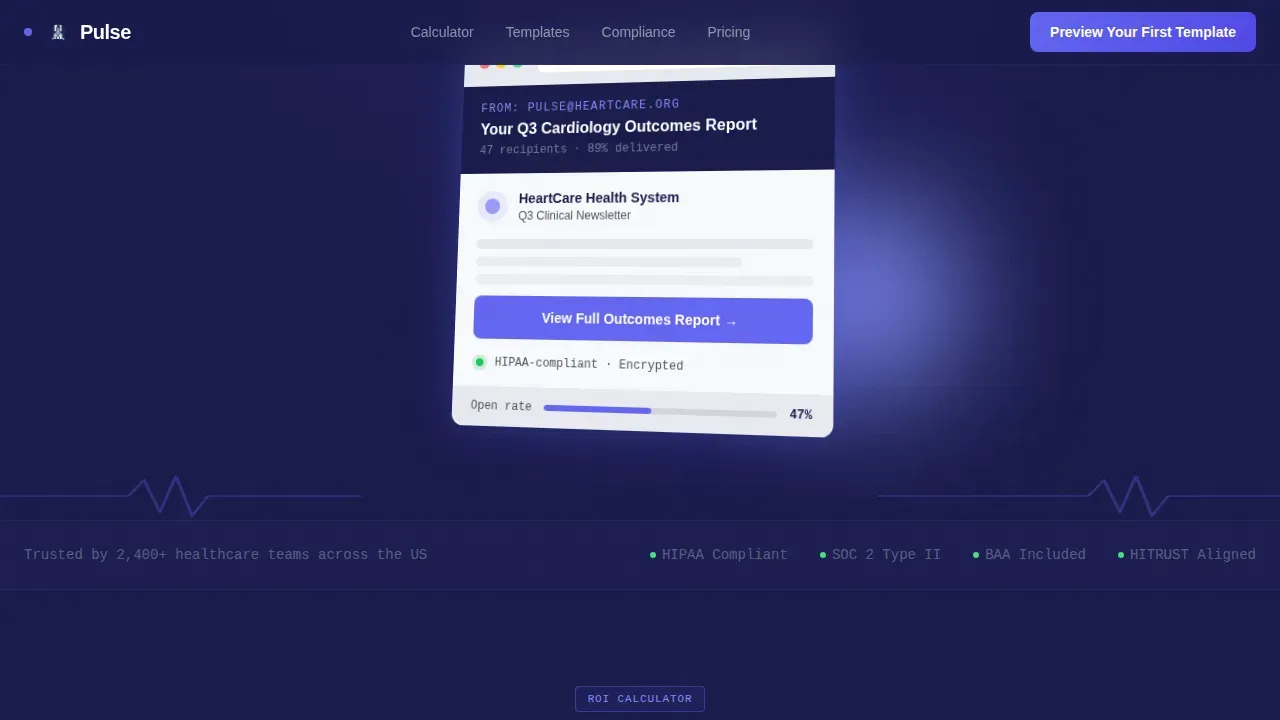Click the SOC 2 Type II badge

[x=880, y=555]
